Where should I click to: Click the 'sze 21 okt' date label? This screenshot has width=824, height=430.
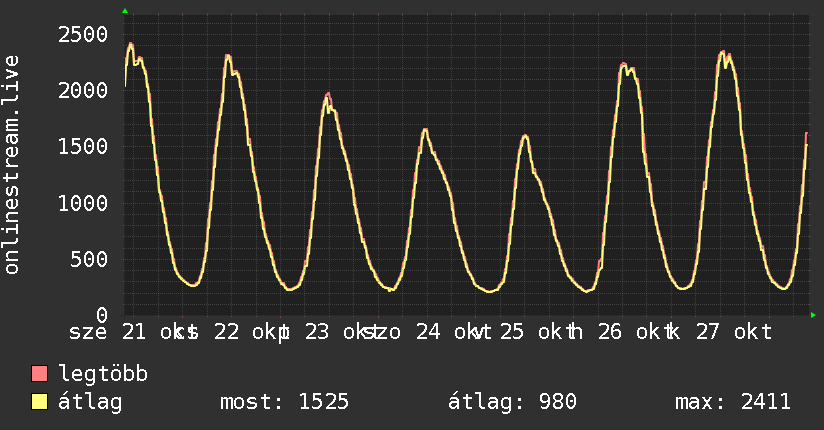(133, 332)
